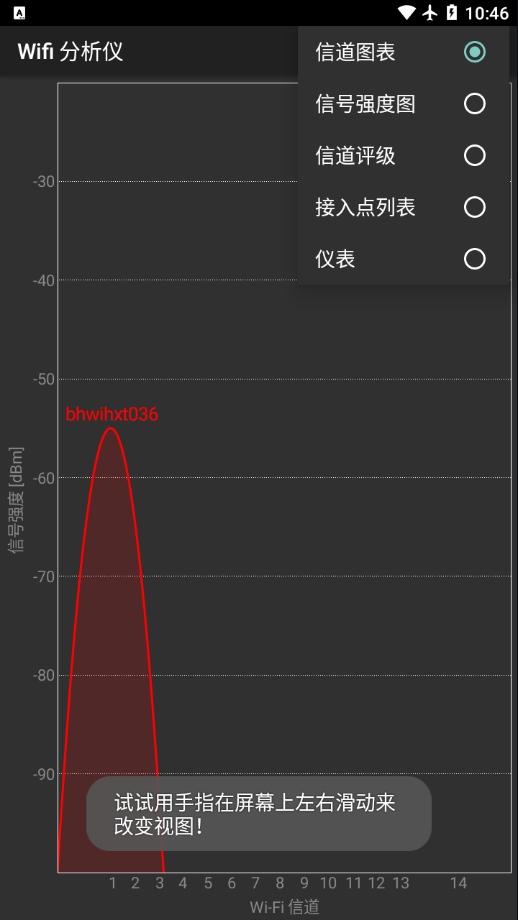
Task: Select the 信道评级 radio button
Action: (x=474, y=155)
